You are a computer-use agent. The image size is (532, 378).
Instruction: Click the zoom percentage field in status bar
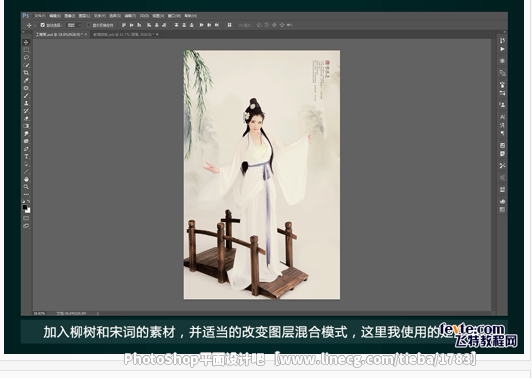pos(39,314)
